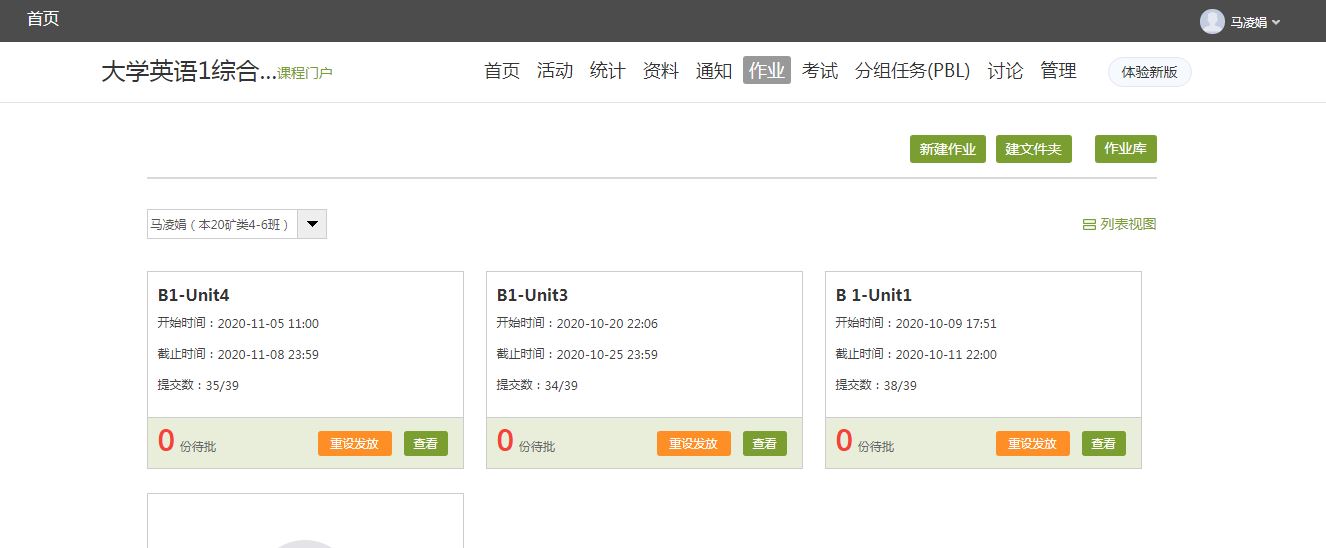The height and width of the screenshot is (548, 1326).
Task: Click 查看 on the B1-Unit3 card
Action: click(765, 443)
